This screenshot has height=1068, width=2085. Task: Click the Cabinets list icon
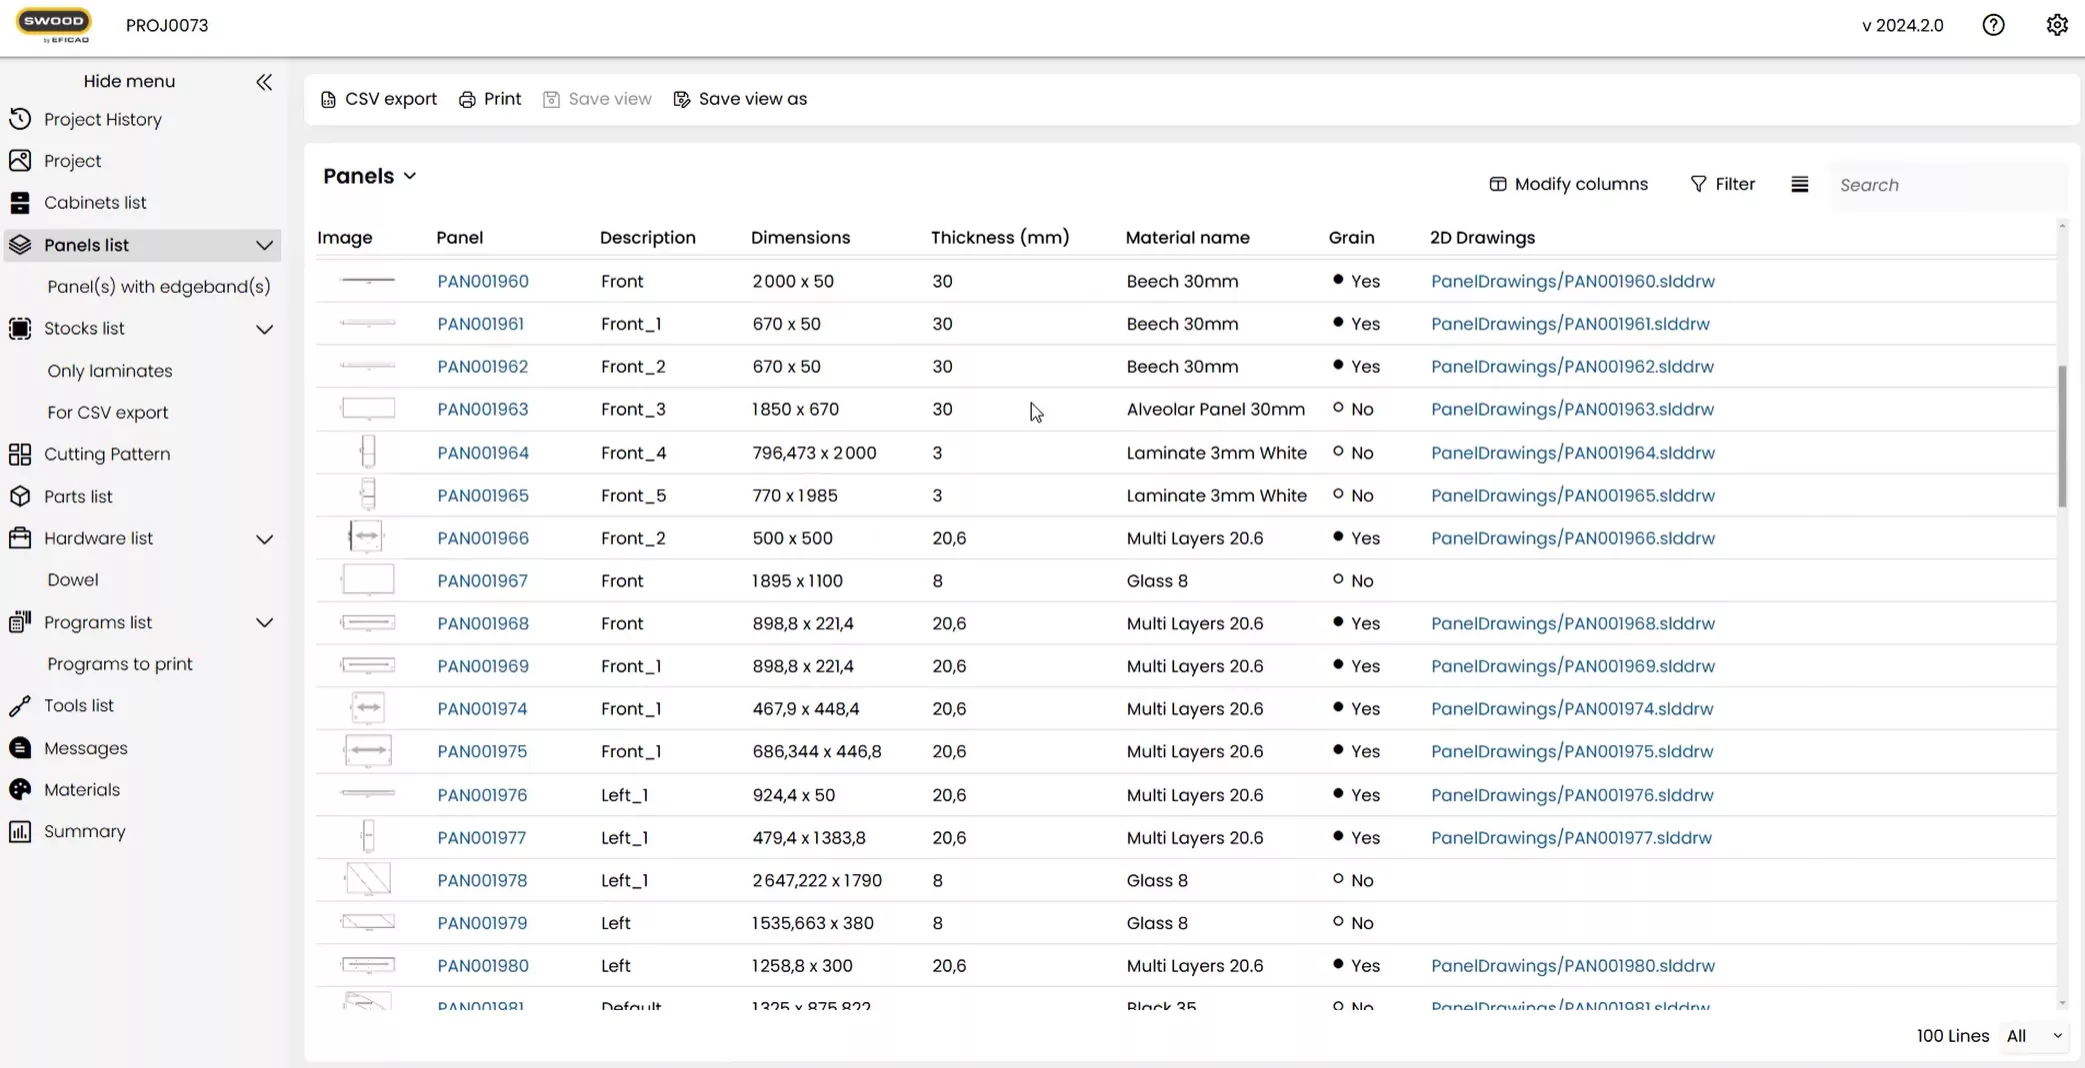pyautogui.click(x=20, y=202)
